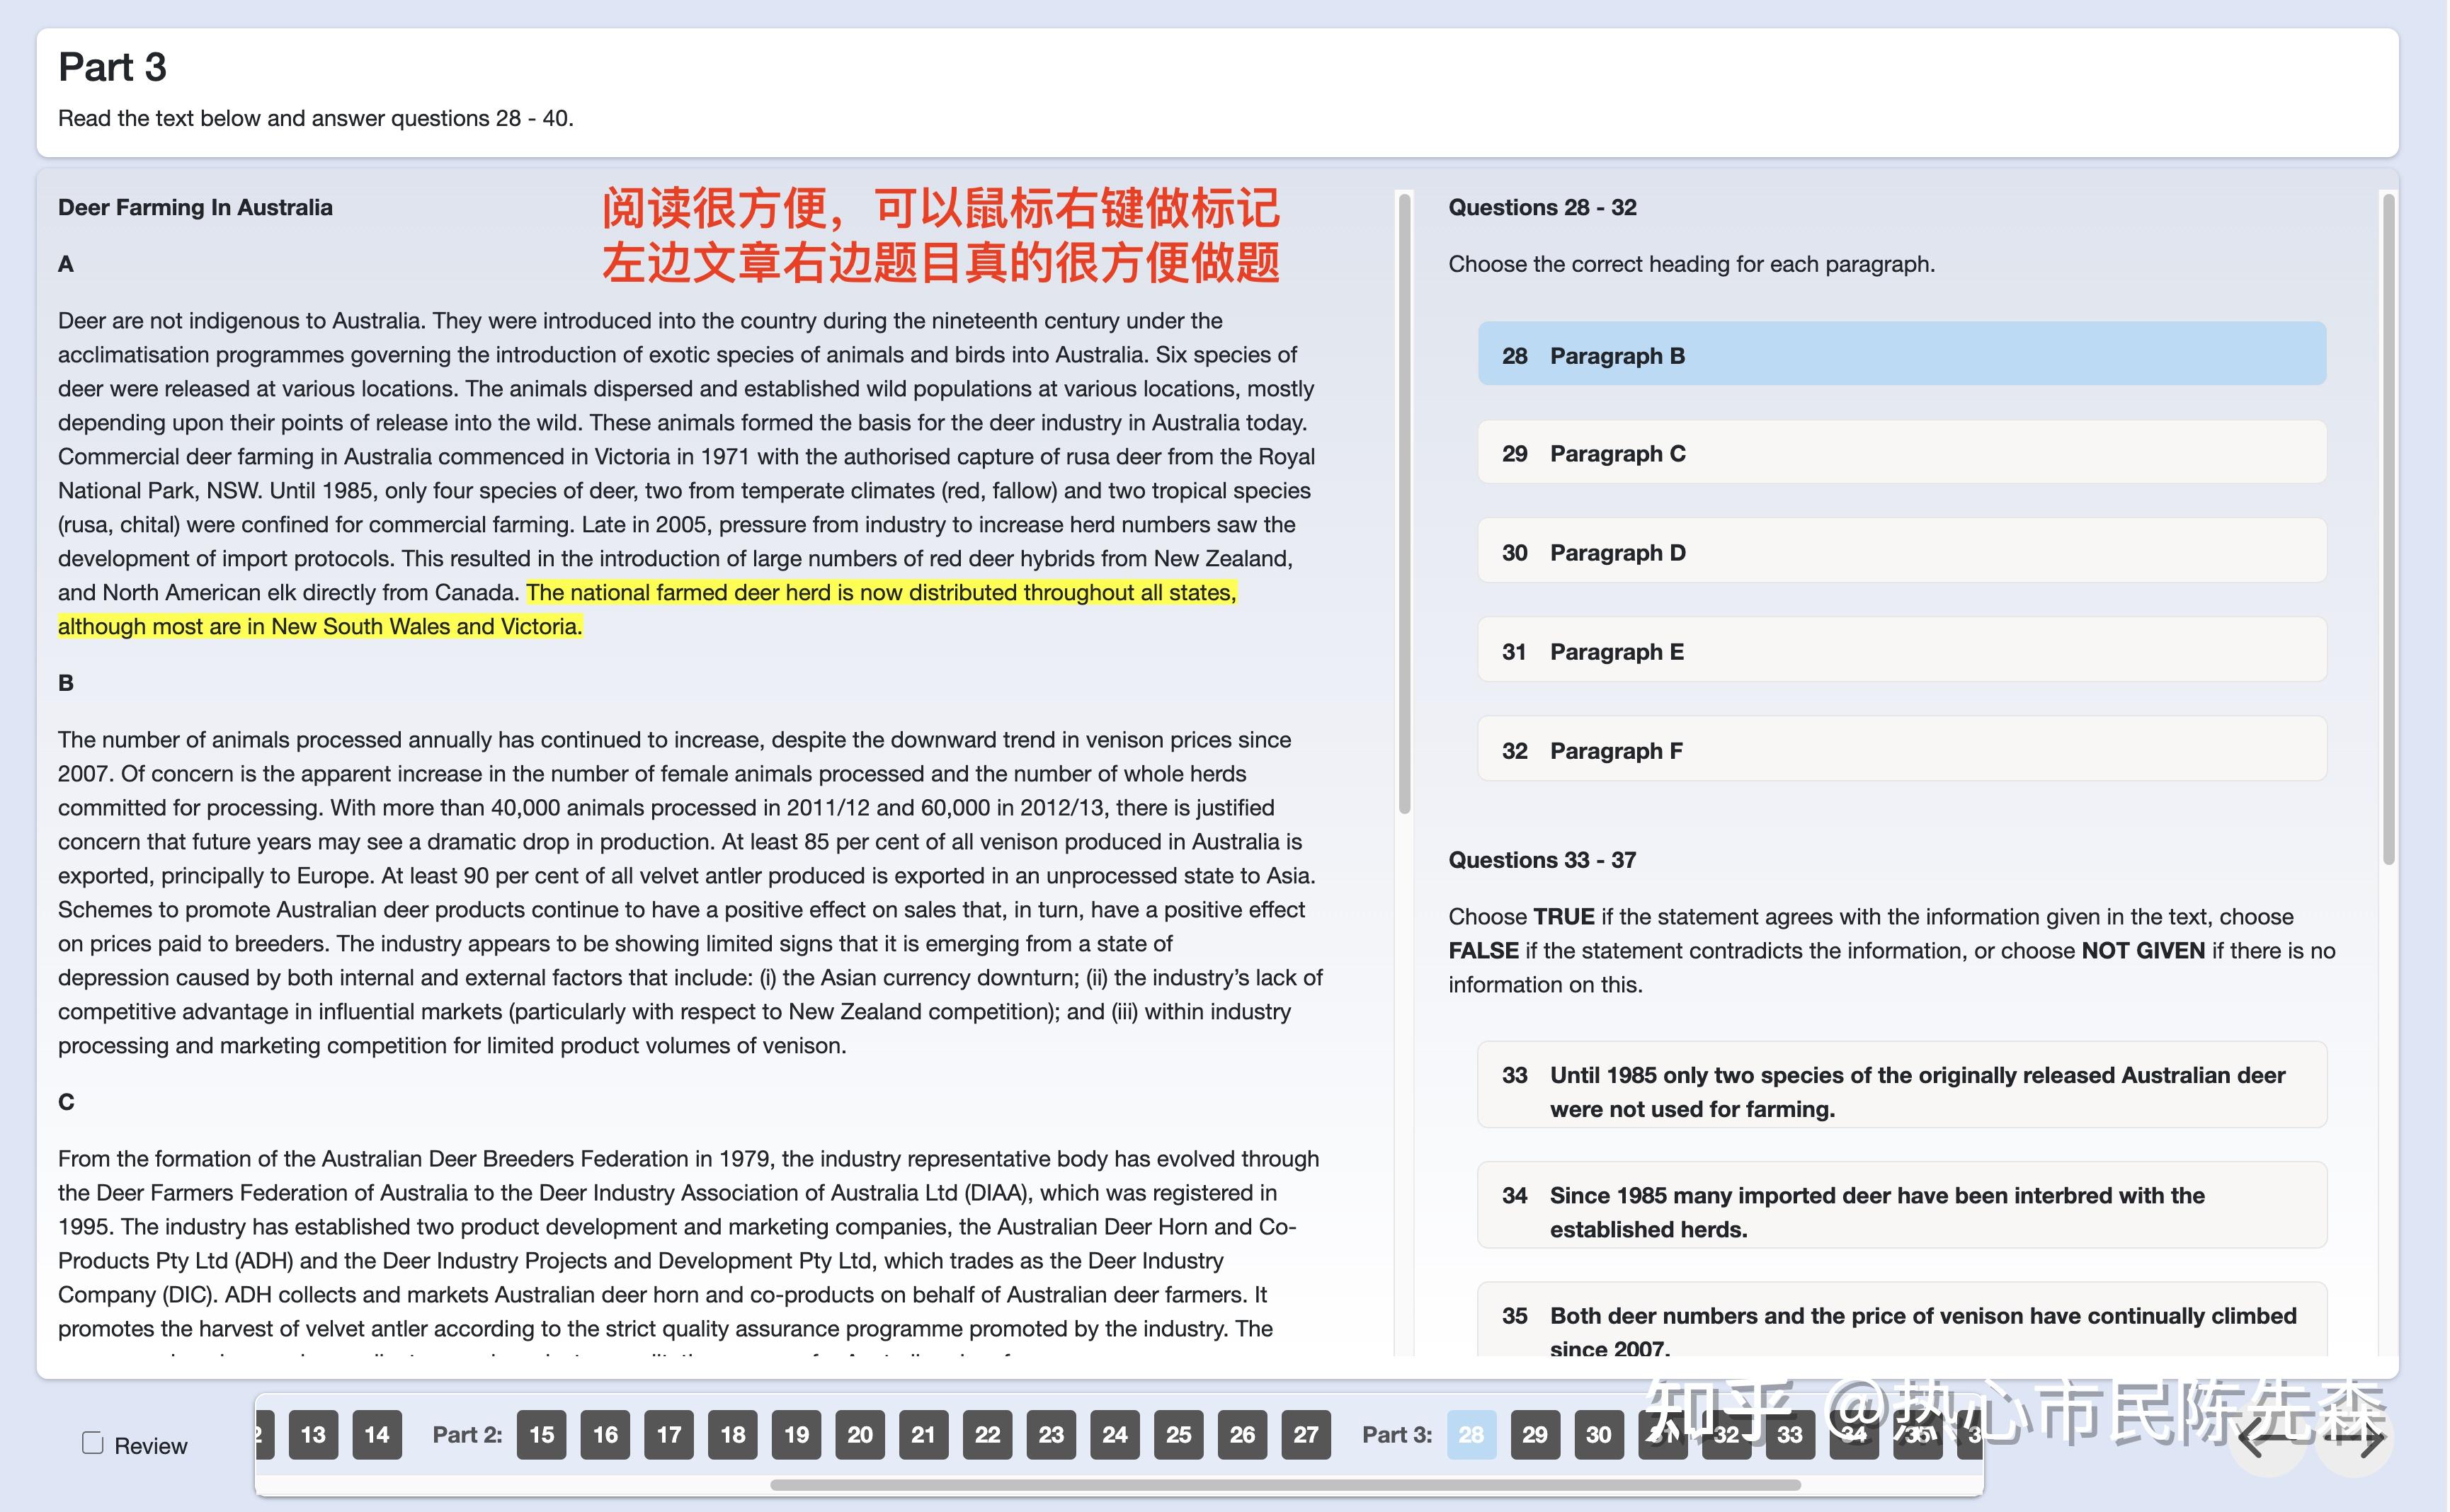Open the dropdown for 28 Paragraph B

1902,354
